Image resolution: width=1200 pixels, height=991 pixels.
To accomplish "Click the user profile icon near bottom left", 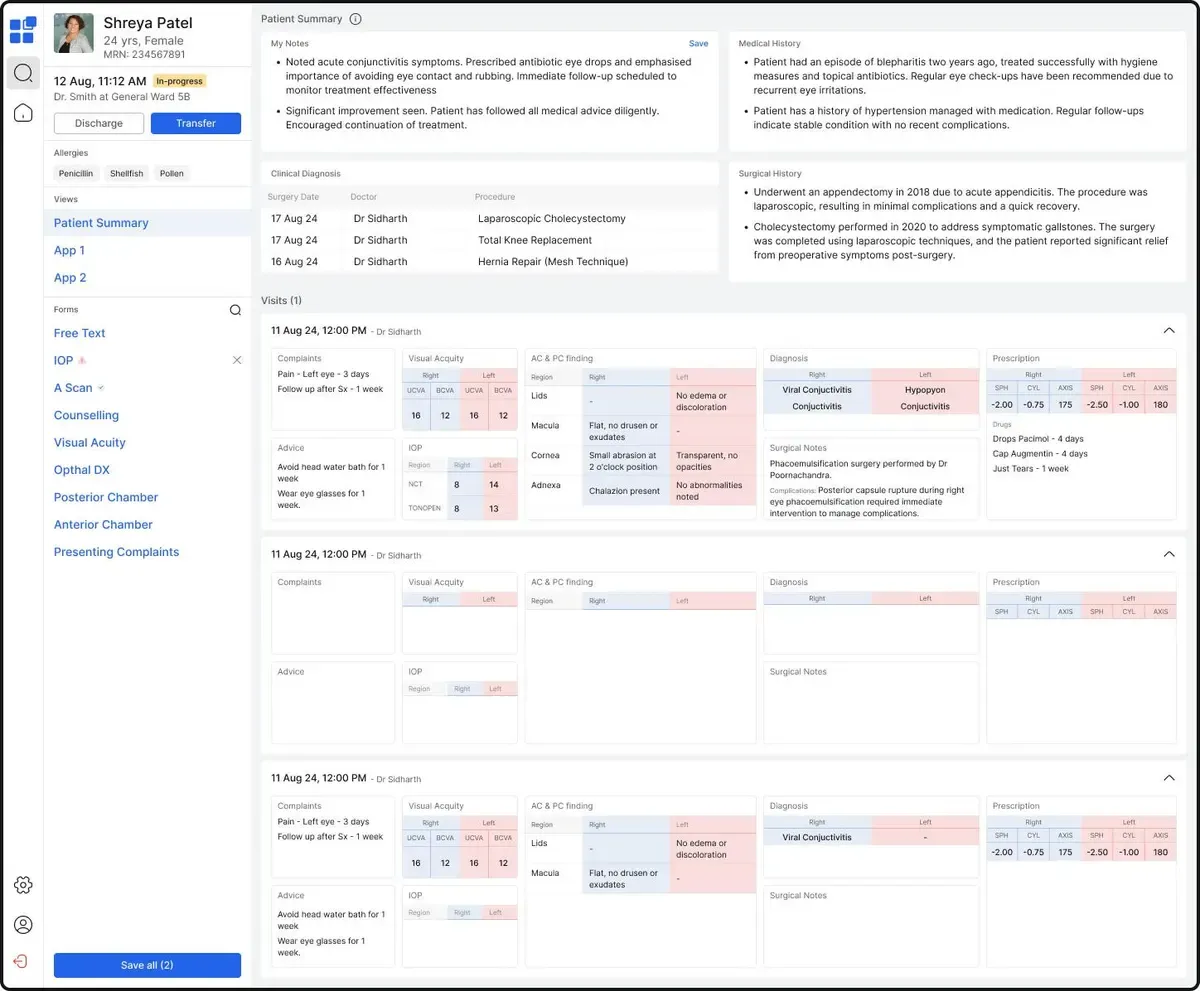I will pos(22,924).
